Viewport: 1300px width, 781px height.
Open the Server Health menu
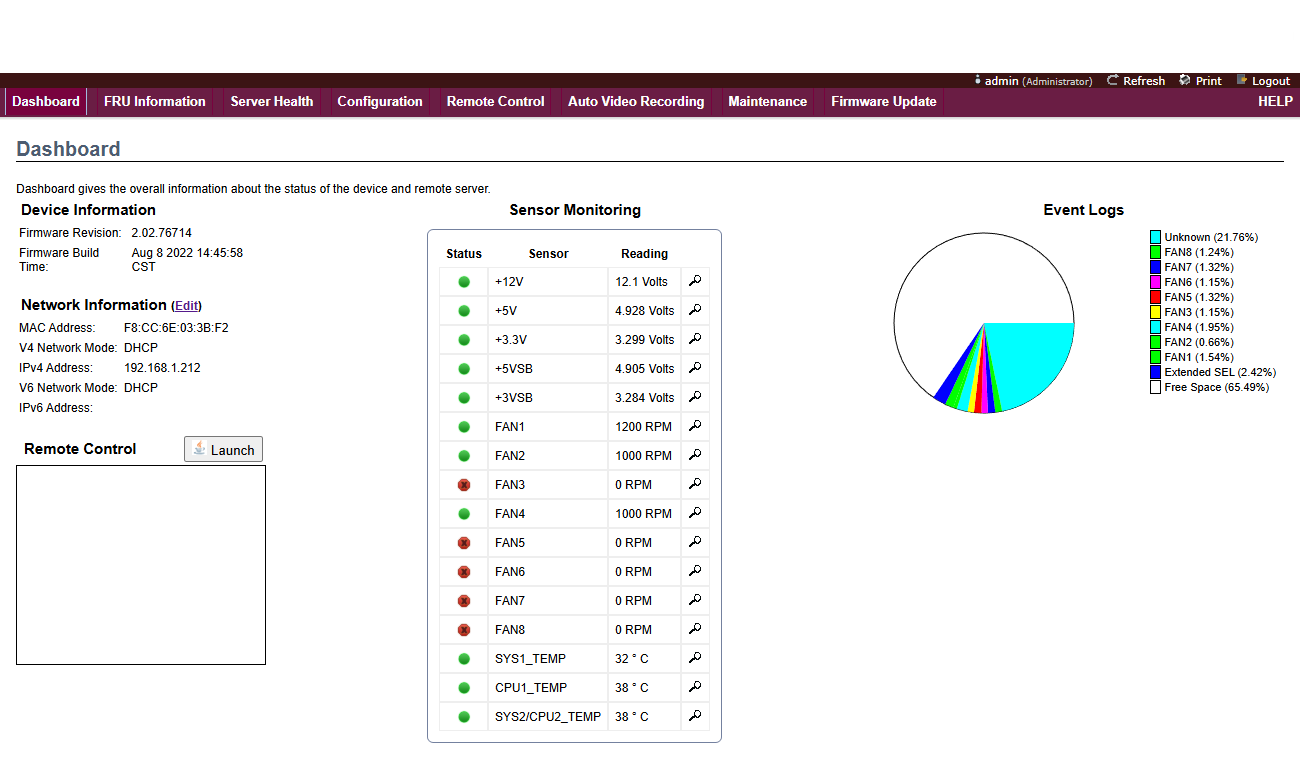(271, 101)
